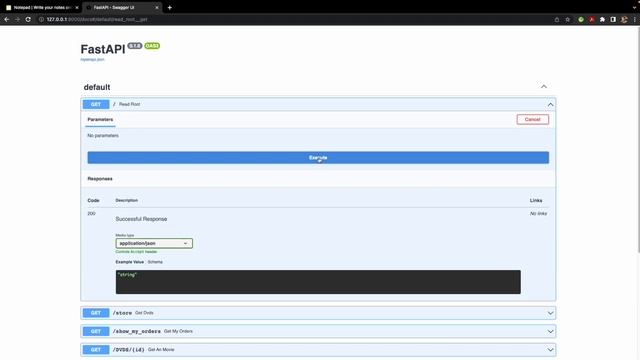The height and width of the screenshot is (360, 640).
Task: Click the GET badge of /show_my_orders
Action: coord(96,331)
